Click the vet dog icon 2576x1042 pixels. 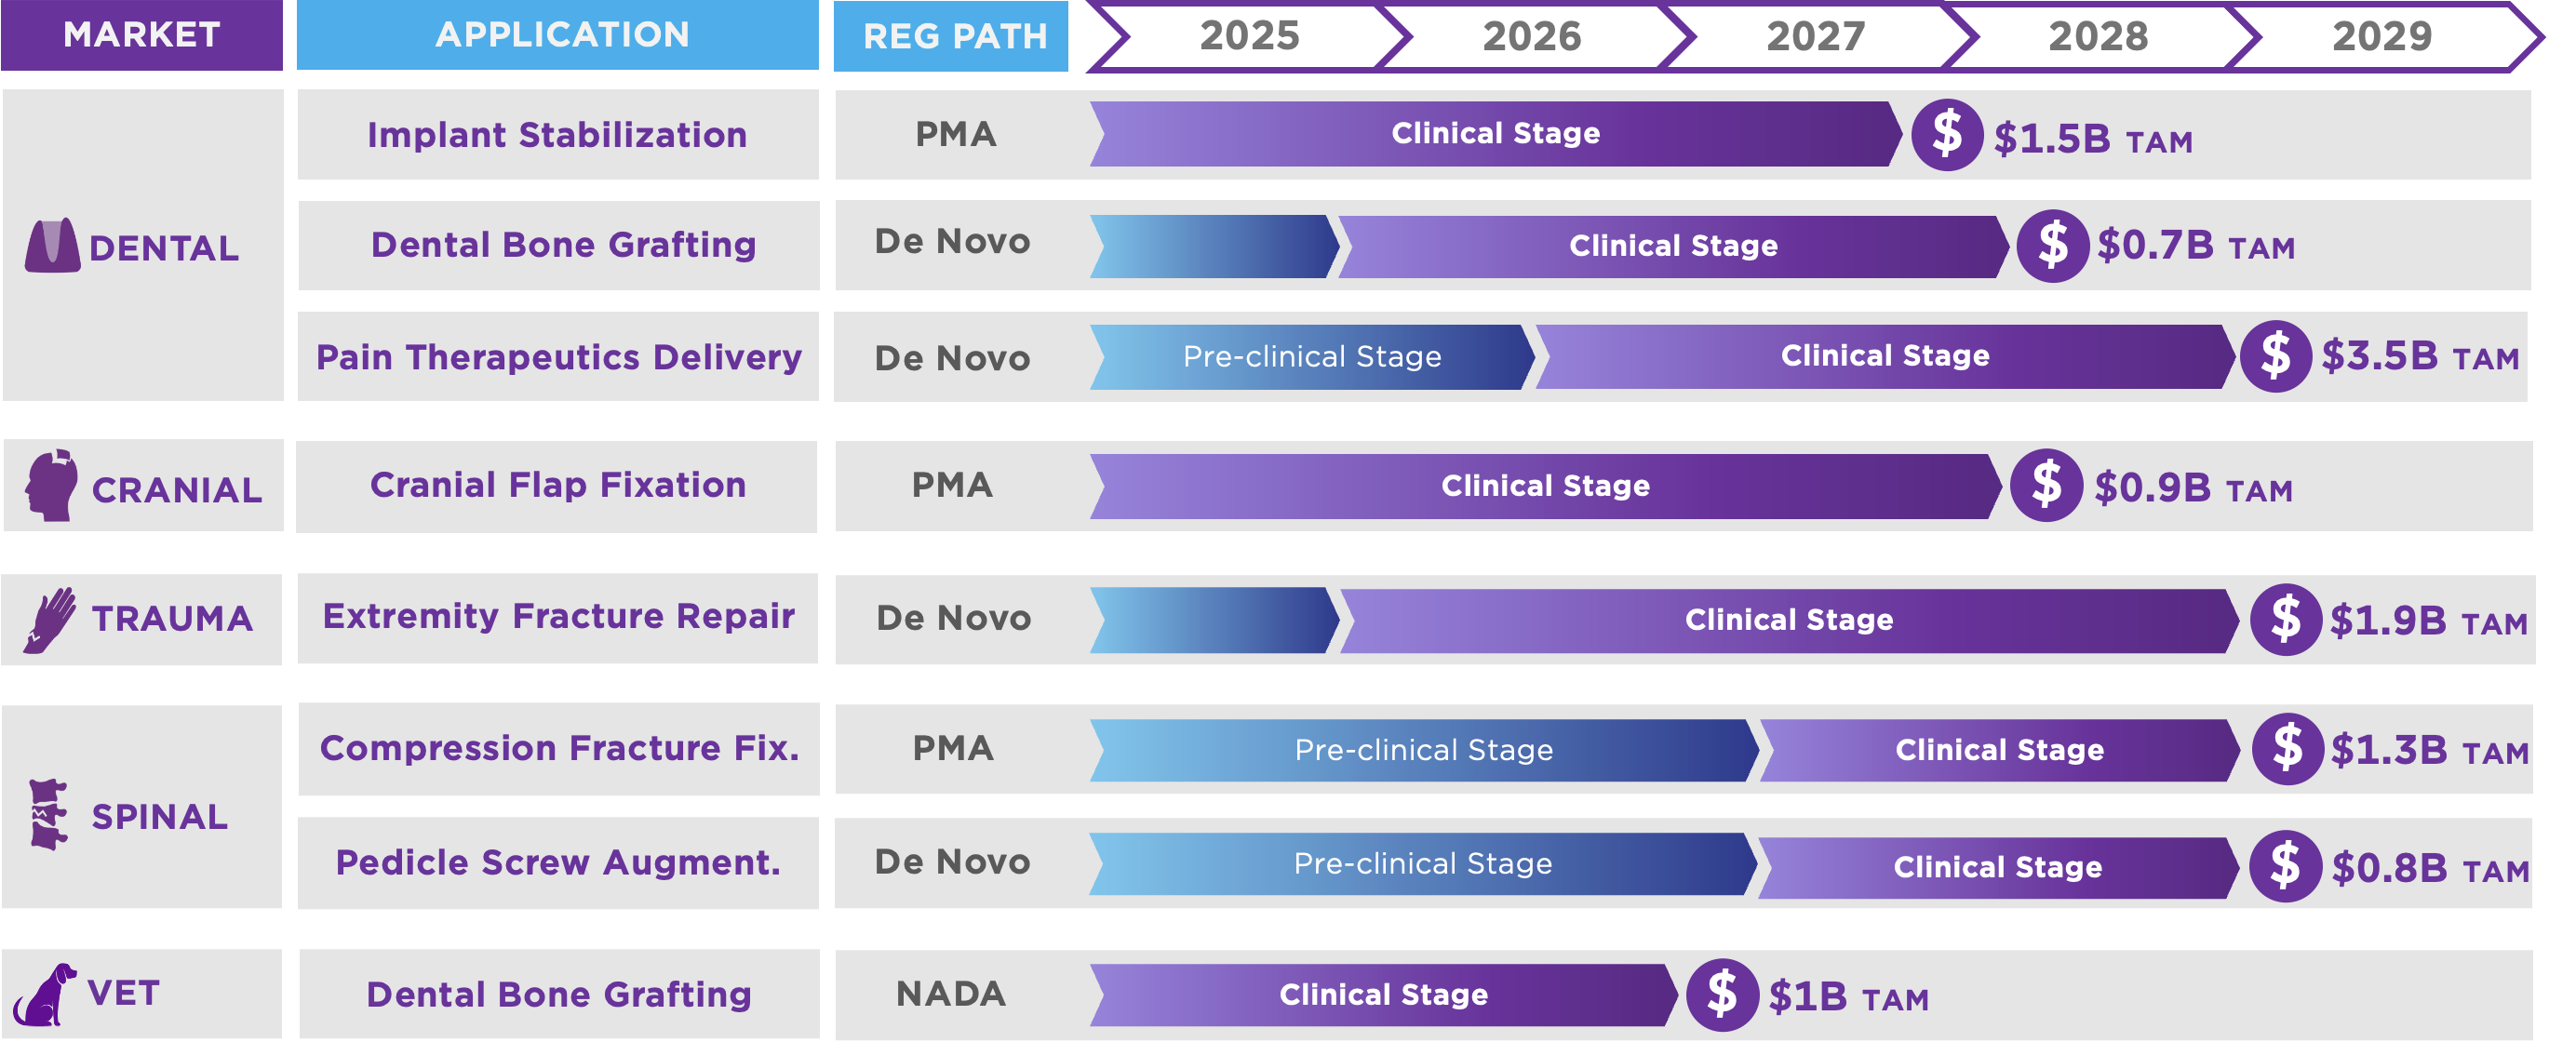click(45, 994)
